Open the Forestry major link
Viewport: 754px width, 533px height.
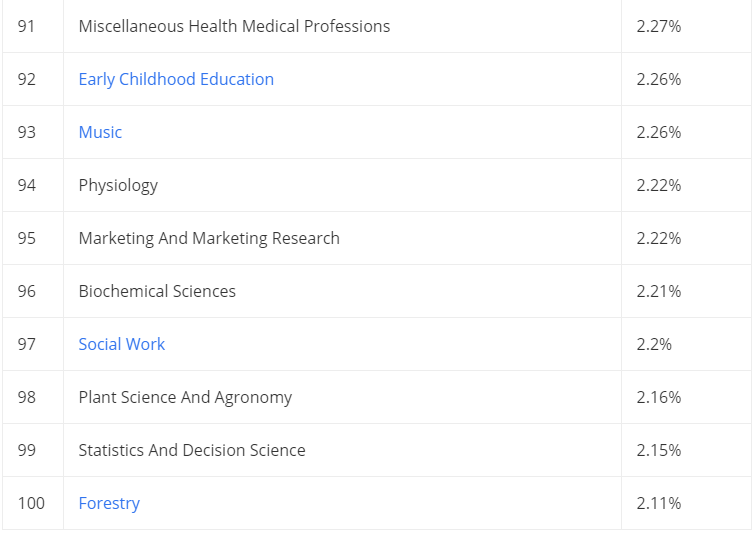(109, 503)
